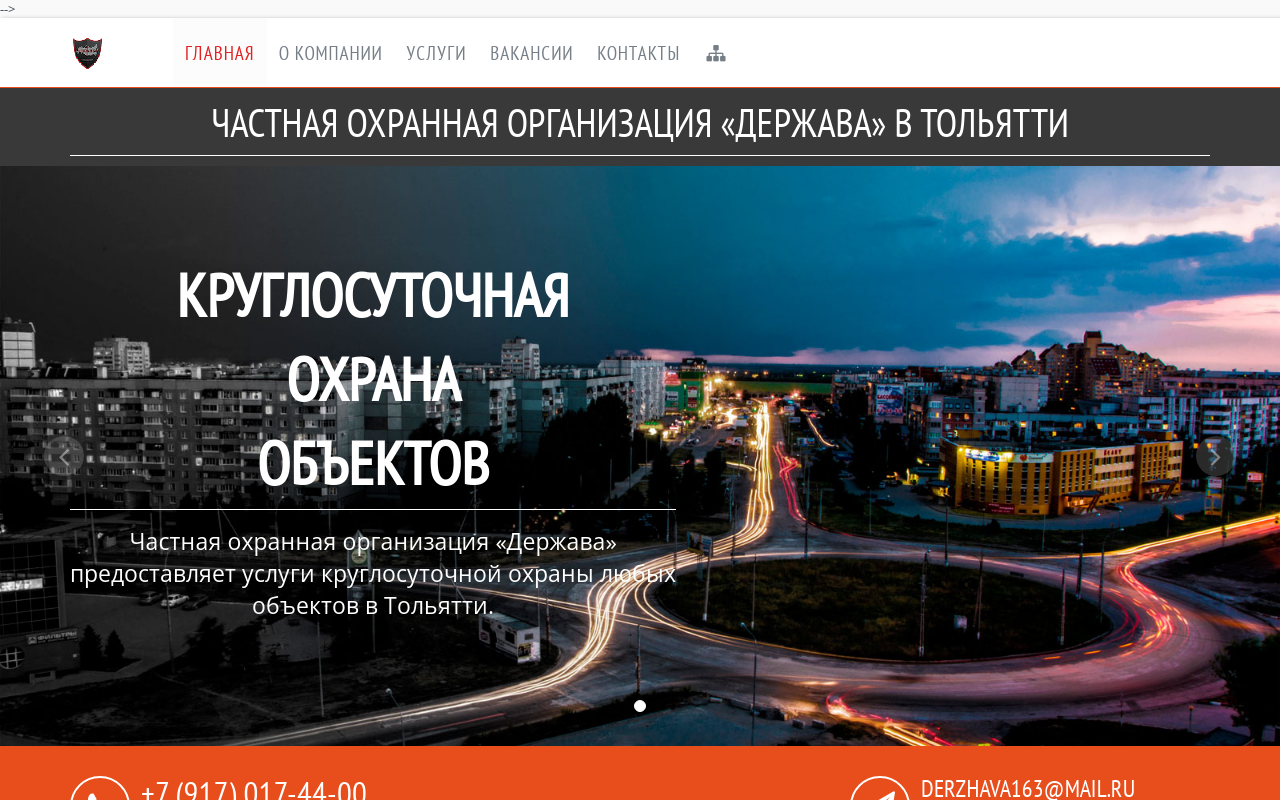Click the Круглосуточная охрана объектов slide title
The image size is (1280, 800).
[x=373, y=379]
